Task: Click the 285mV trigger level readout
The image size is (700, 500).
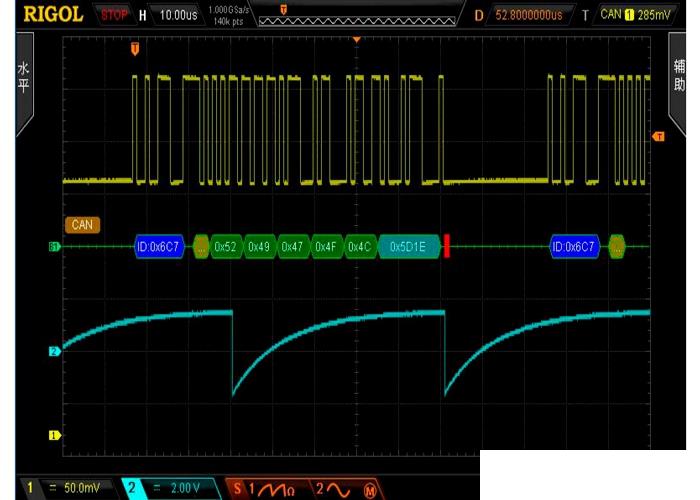Action: pyautogui.click(x=654, y=15)
